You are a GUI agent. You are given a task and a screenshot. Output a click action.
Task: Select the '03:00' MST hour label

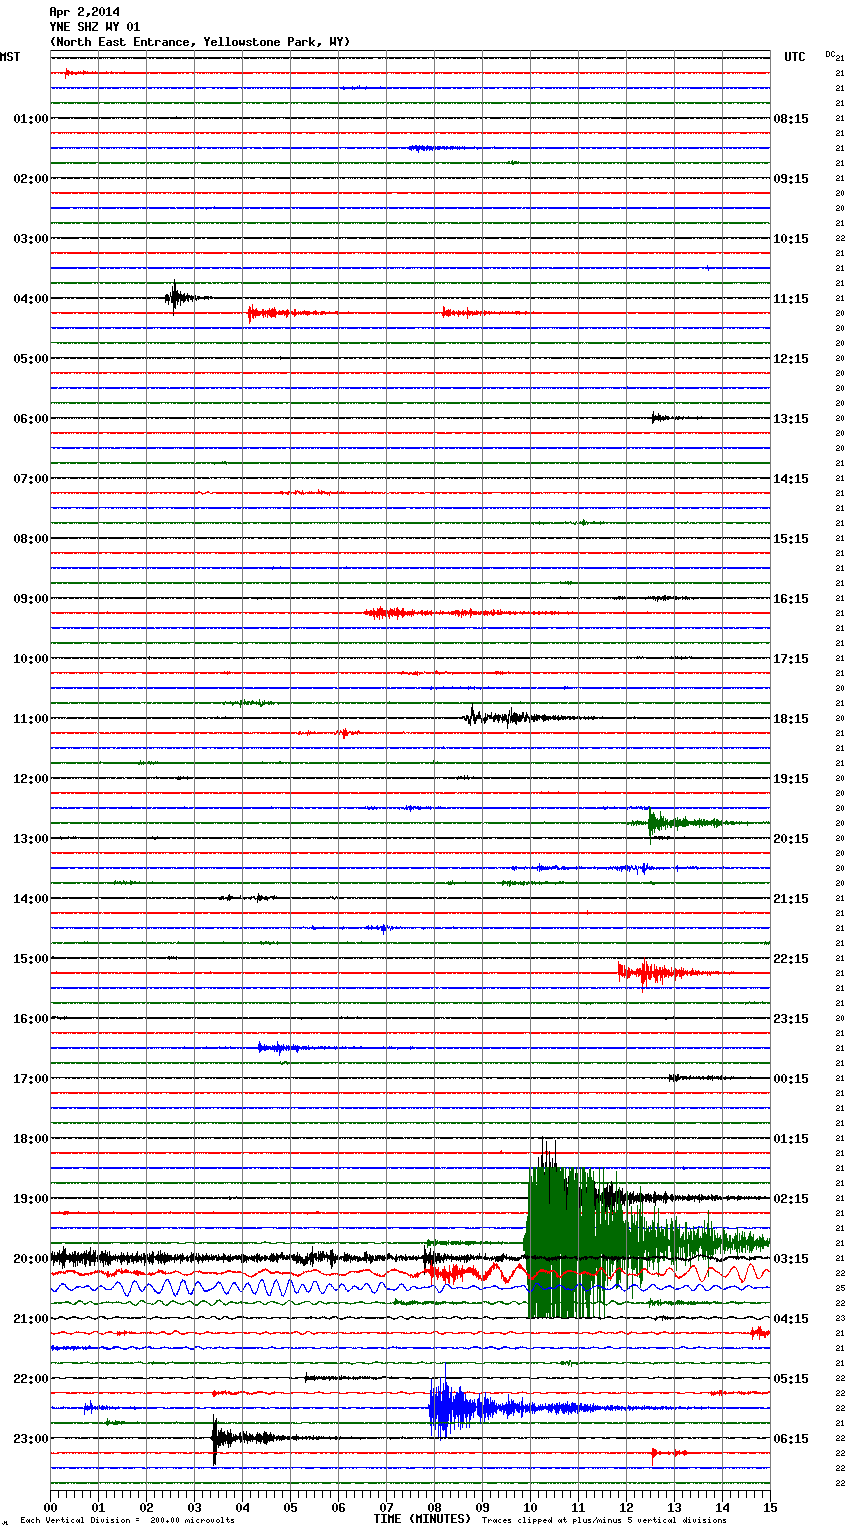pos(31,239)
